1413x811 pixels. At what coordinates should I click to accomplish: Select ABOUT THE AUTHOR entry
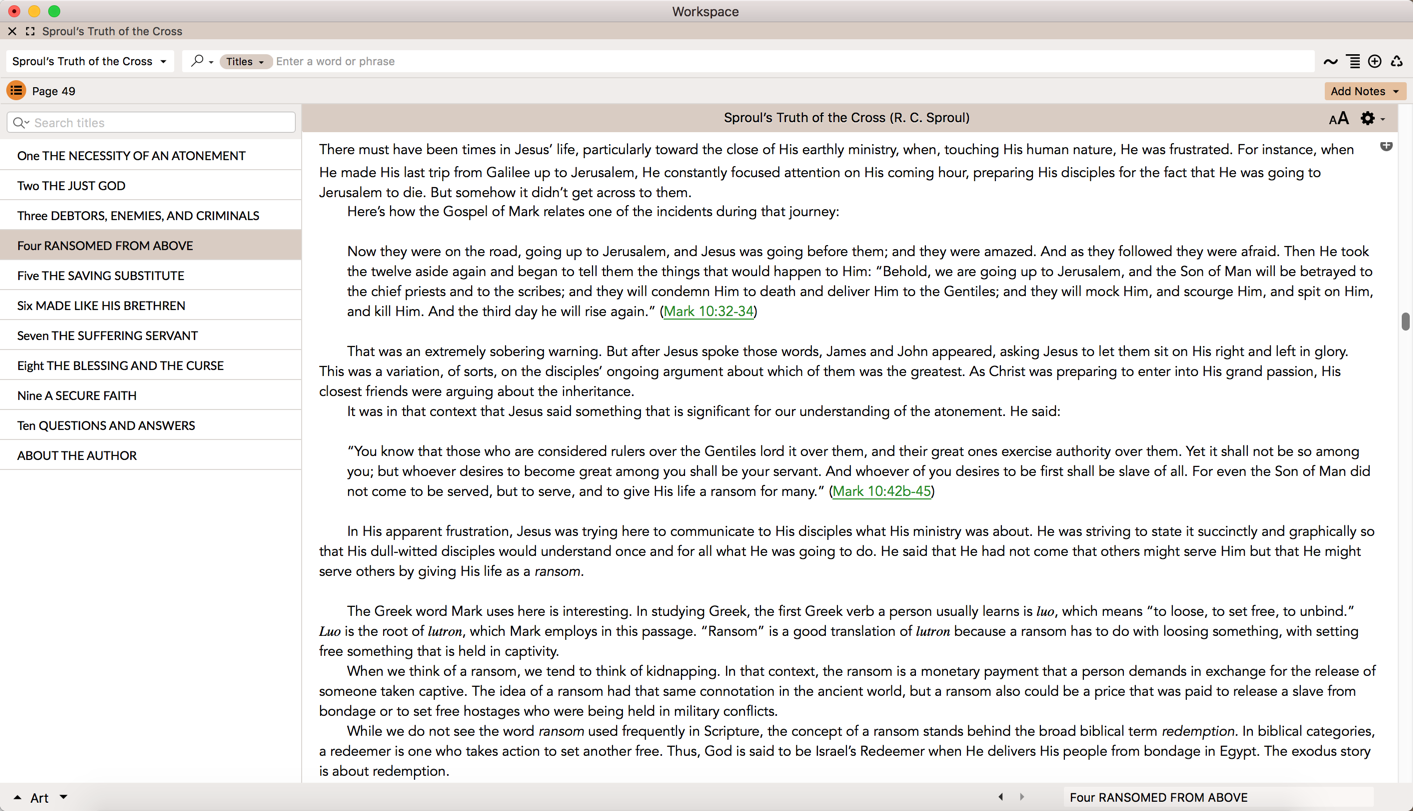tap(150, 455)
